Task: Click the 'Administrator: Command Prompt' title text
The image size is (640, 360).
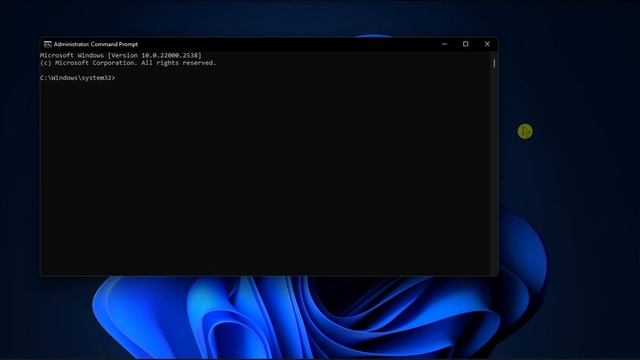Action: (96, 44)
